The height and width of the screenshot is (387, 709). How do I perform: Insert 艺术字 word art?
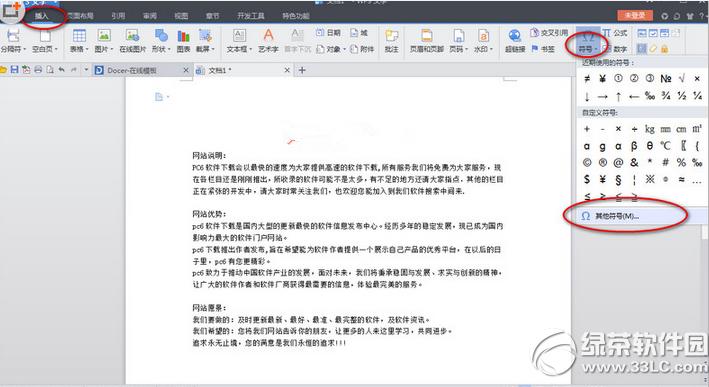tap(268, 40)
